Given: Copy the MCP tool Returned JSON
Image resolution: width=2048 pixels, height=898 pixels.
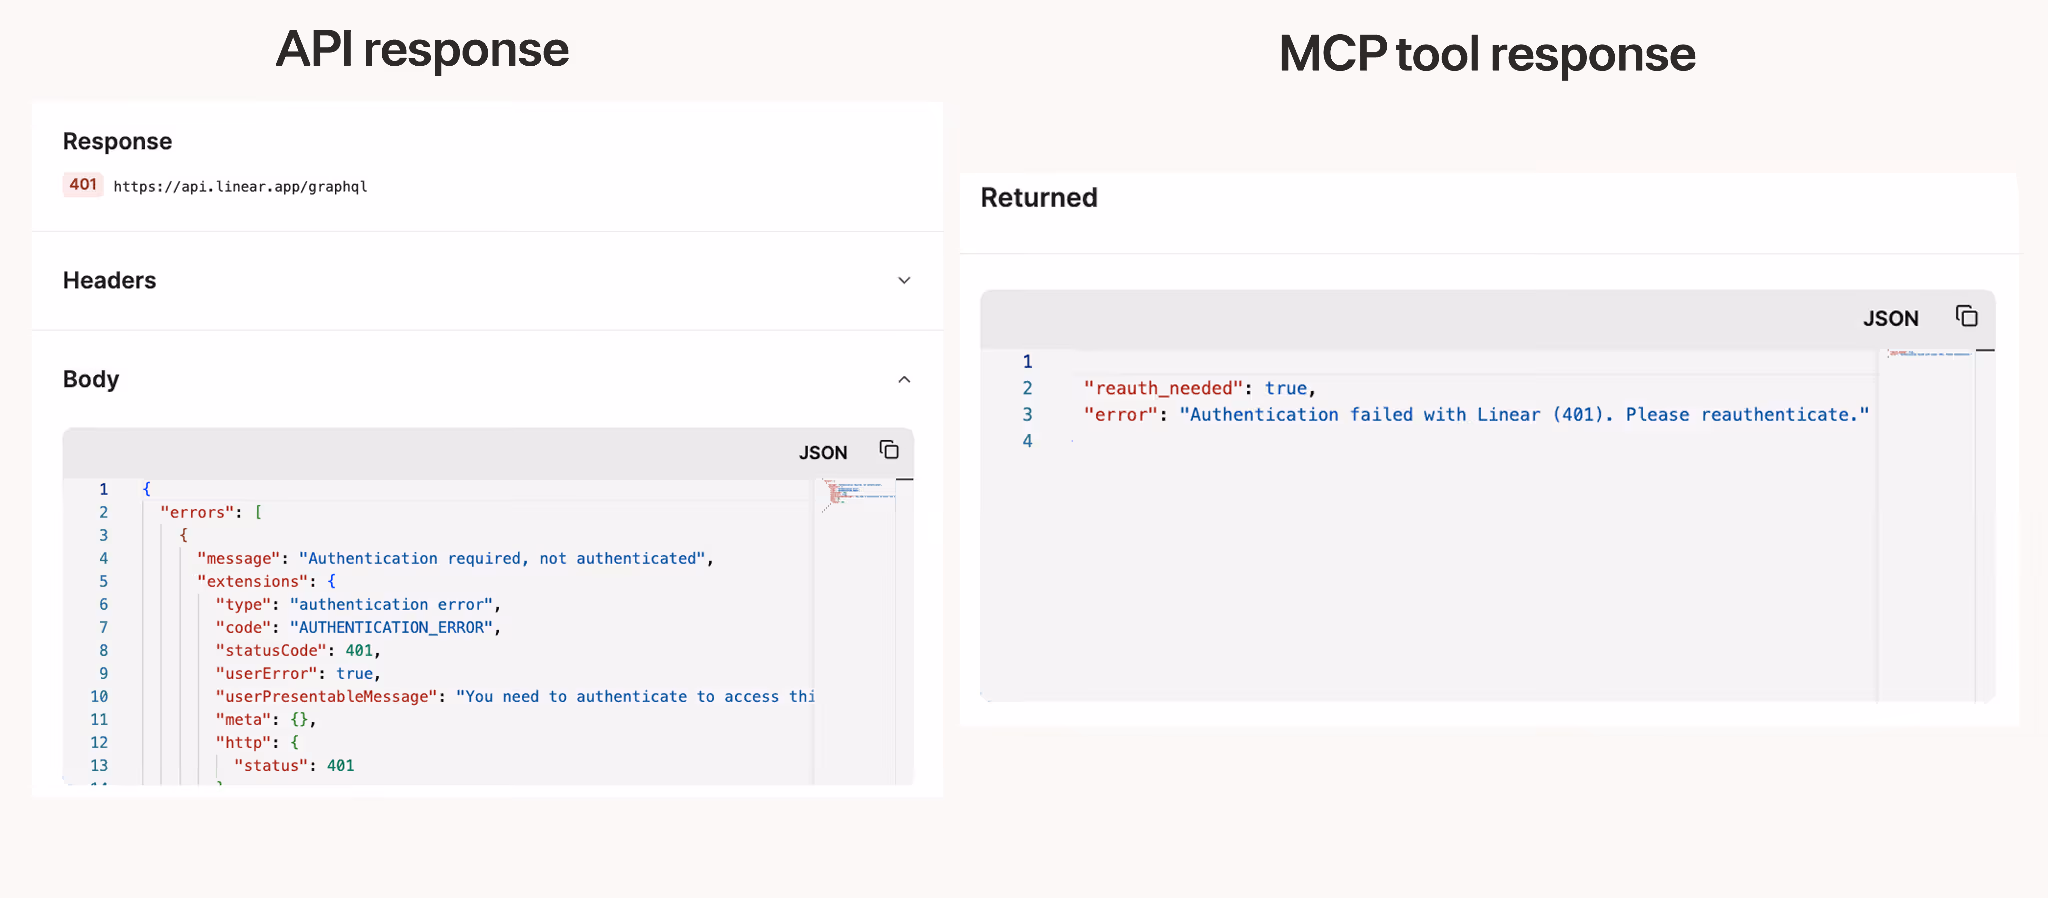Looking at the screenshot, I should click(x=1967, y=316).
